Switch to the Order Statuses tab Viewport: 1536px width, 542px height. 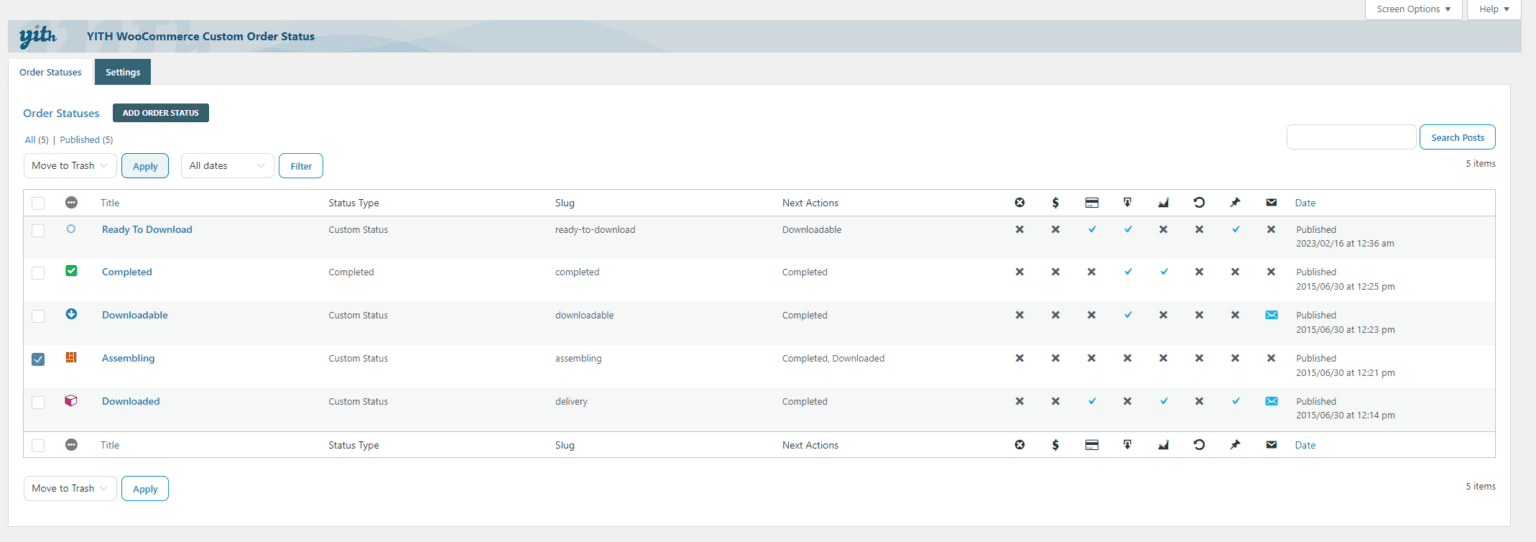(x=50, y=72)
